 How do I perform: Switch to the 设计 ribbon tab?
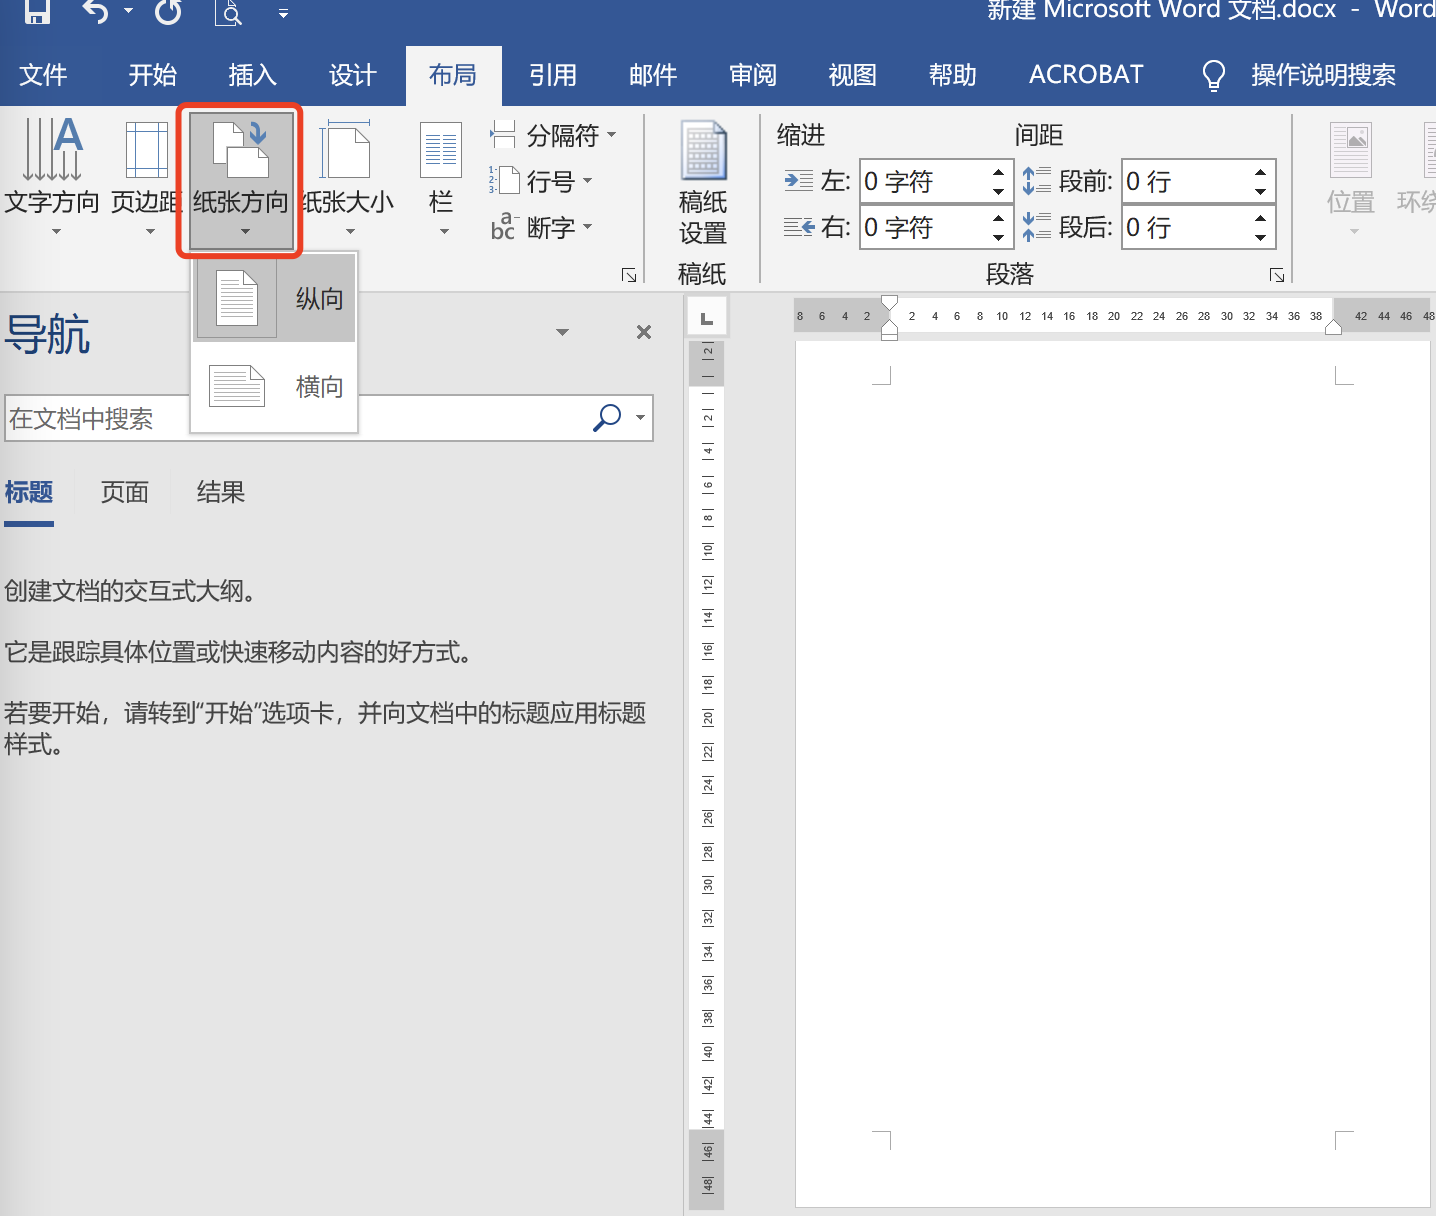click(x=353, y=75)
